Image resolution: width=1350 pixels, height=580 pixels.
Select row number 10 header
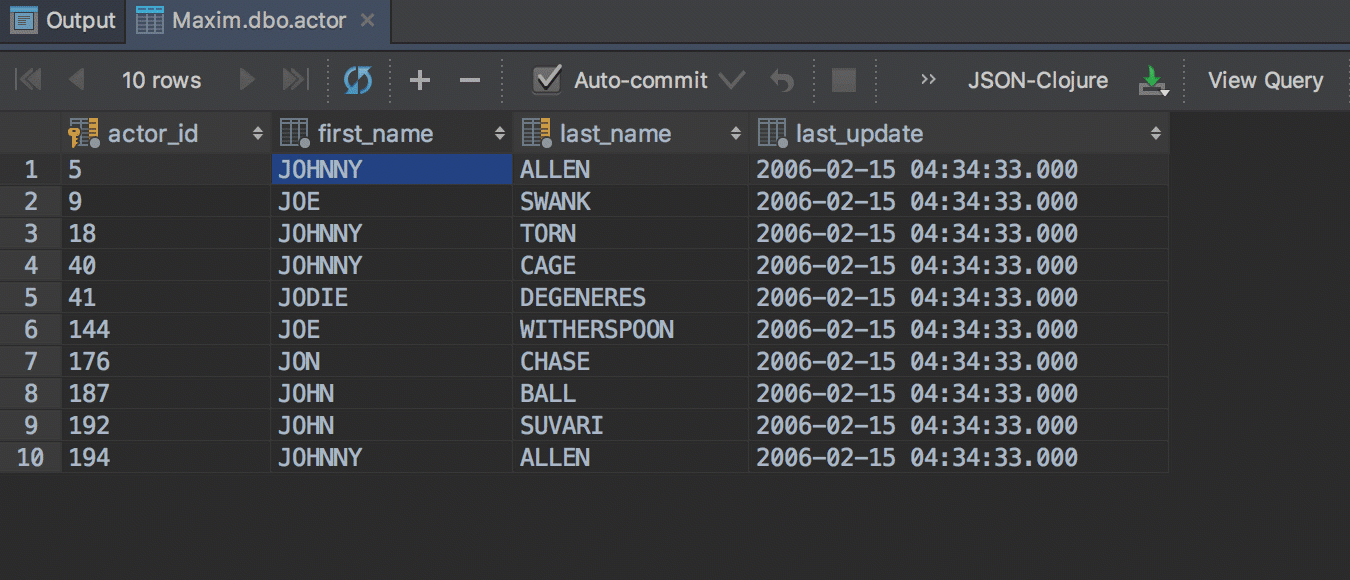point(31,457)
